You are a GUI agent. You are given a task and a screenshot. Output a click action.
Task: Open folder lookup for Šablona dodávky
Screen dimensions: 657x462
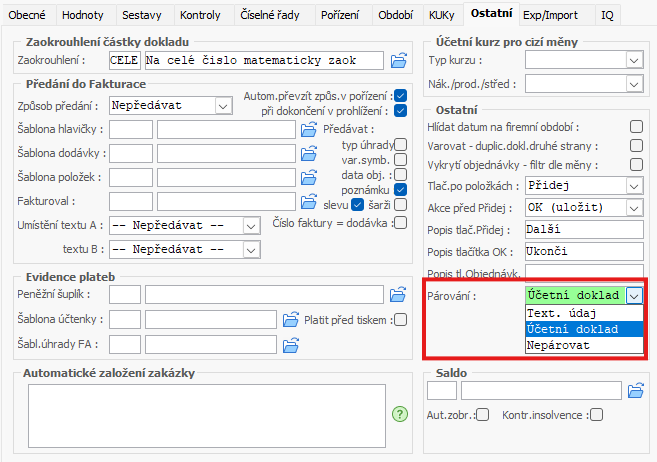pyautogui.click(x=309, y=153)
